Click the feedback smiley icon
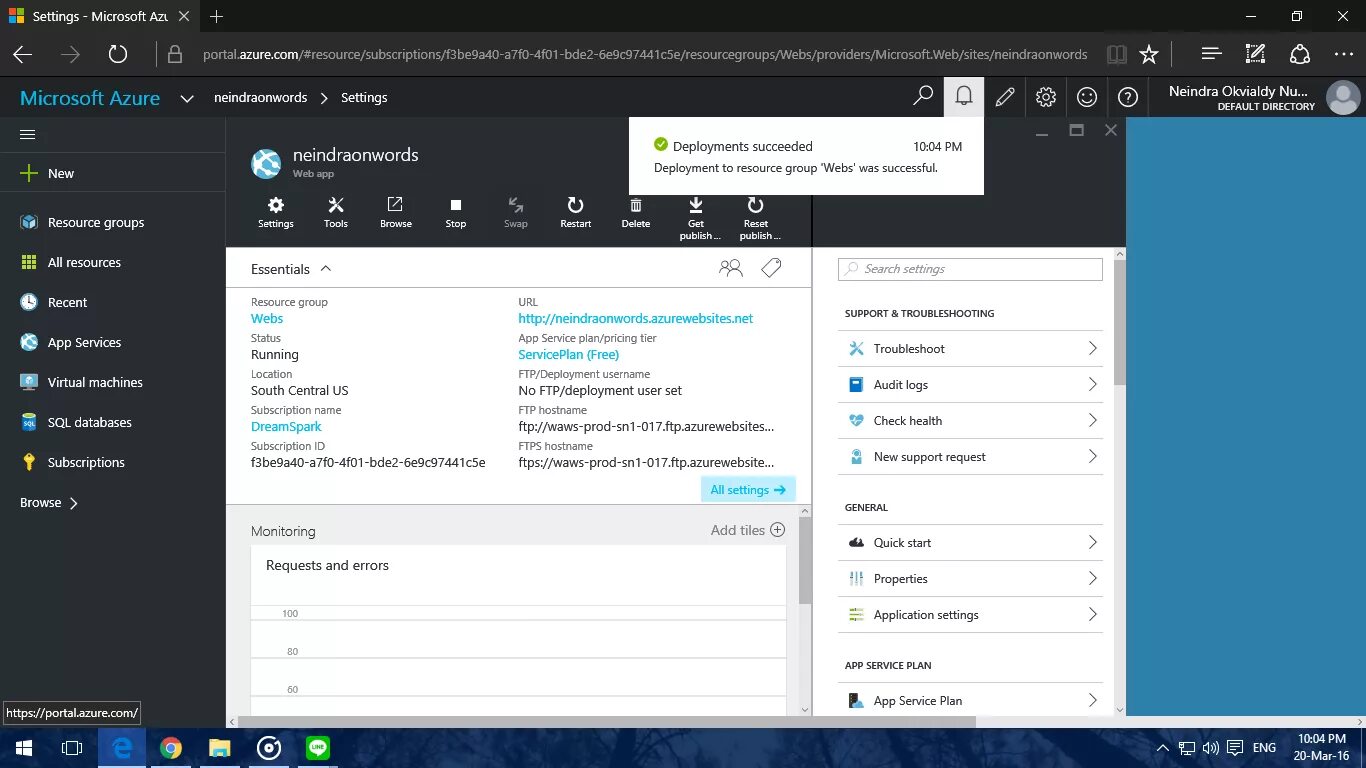 (x=1087, y=97)
